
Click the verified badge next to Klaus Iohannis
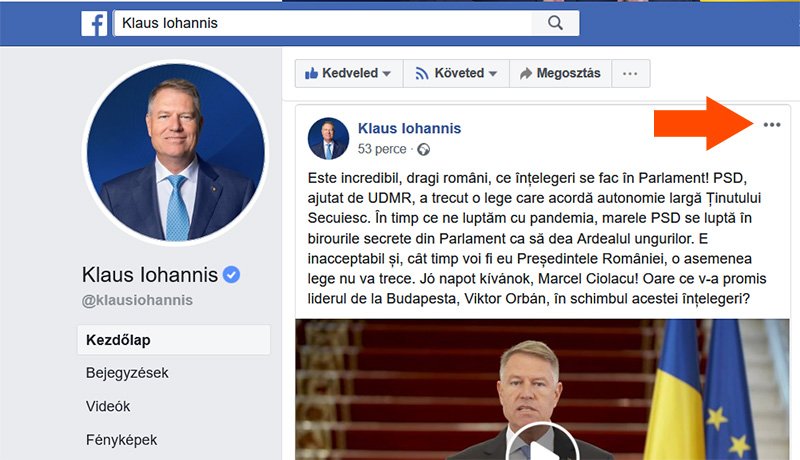[231, 275]
